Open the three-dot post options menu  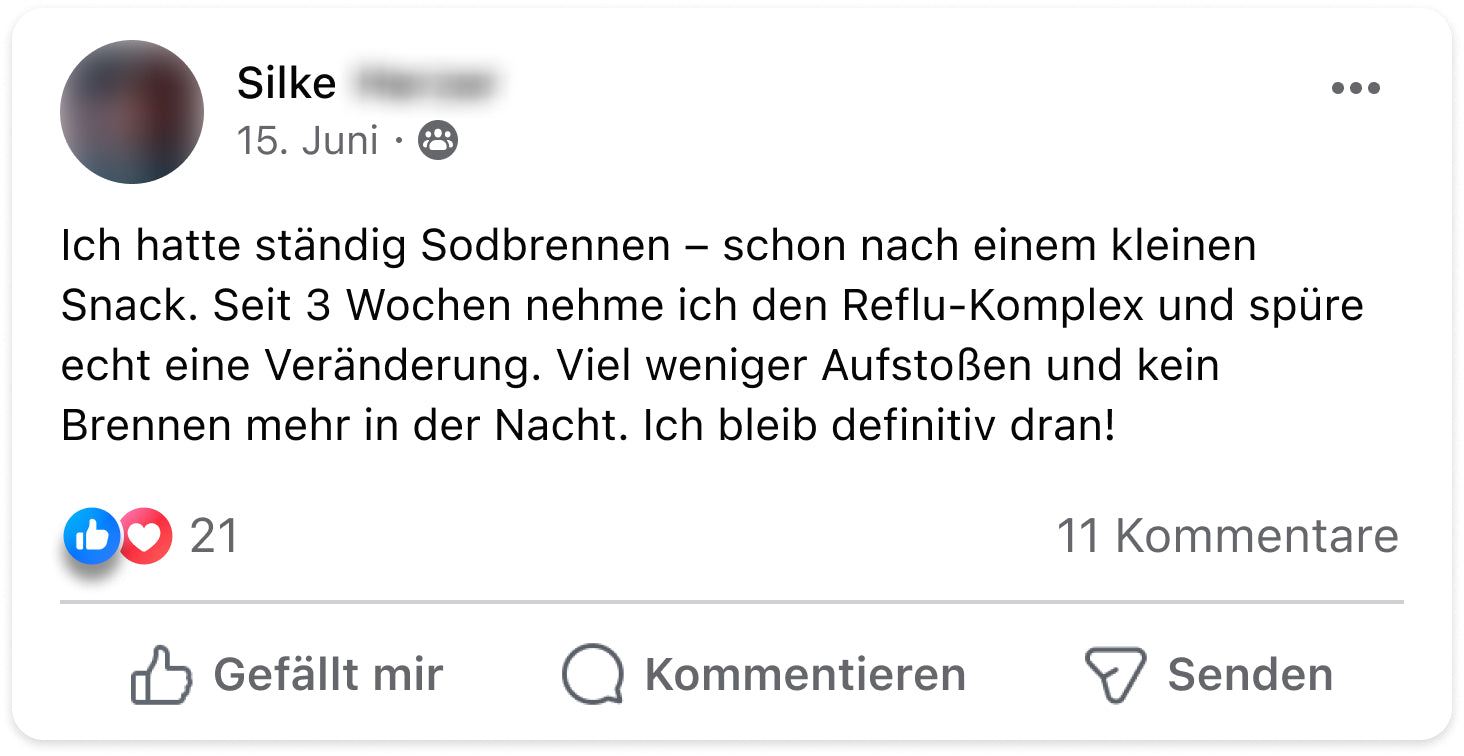[1355, 89]
